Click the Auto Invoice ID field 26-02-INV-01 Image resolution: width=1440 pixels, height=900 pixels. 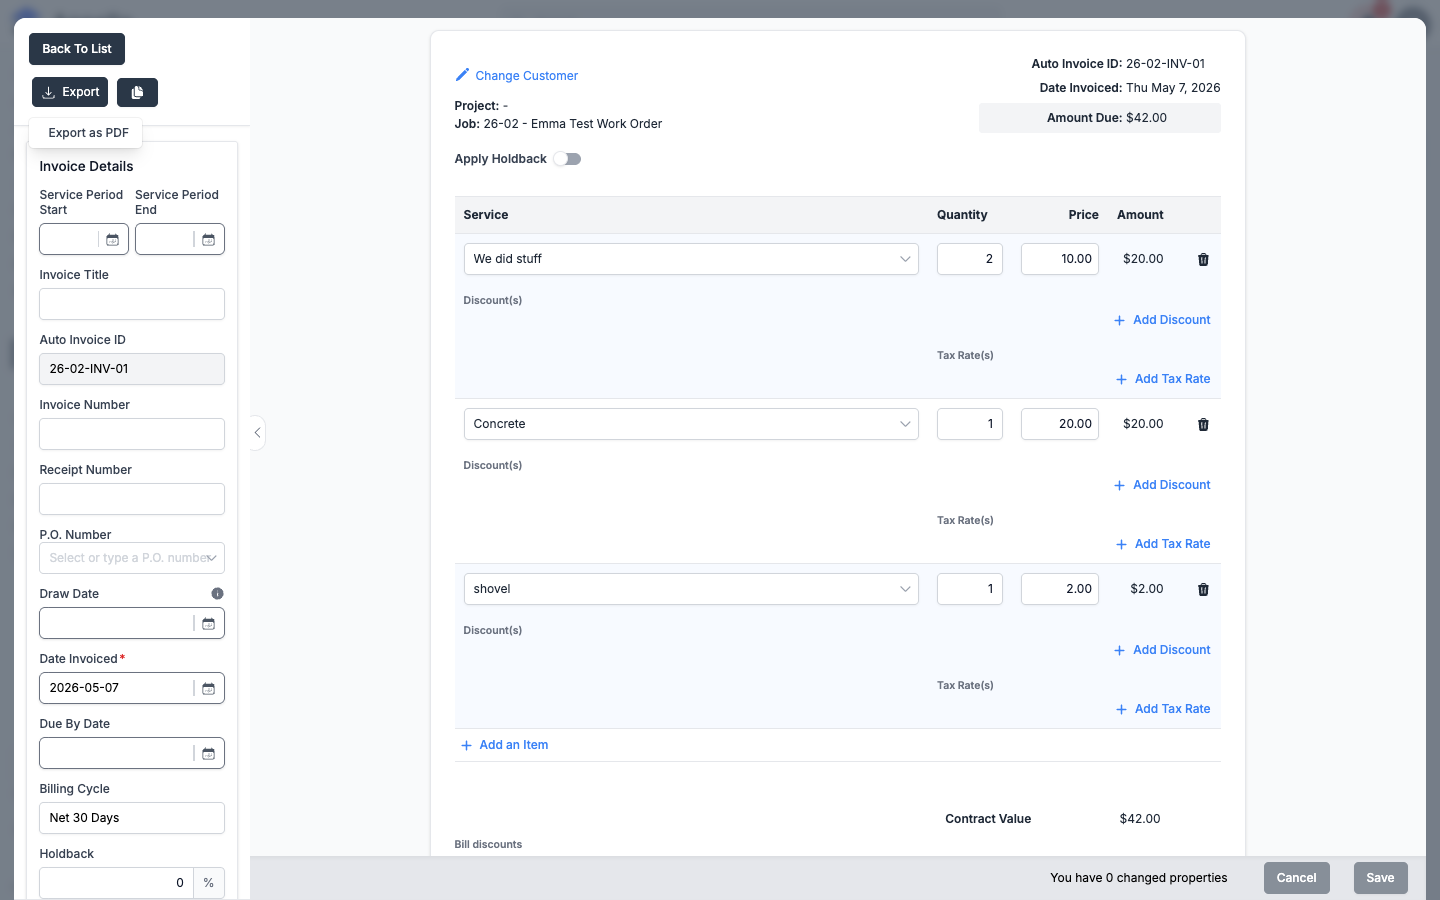coord(132,369)
